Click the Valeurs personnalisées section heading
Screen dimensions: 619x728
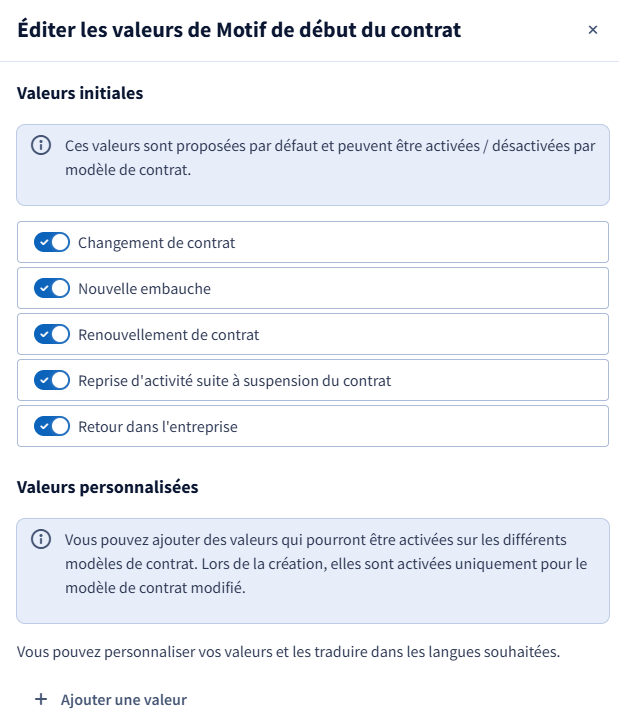(x=108, y=488)
